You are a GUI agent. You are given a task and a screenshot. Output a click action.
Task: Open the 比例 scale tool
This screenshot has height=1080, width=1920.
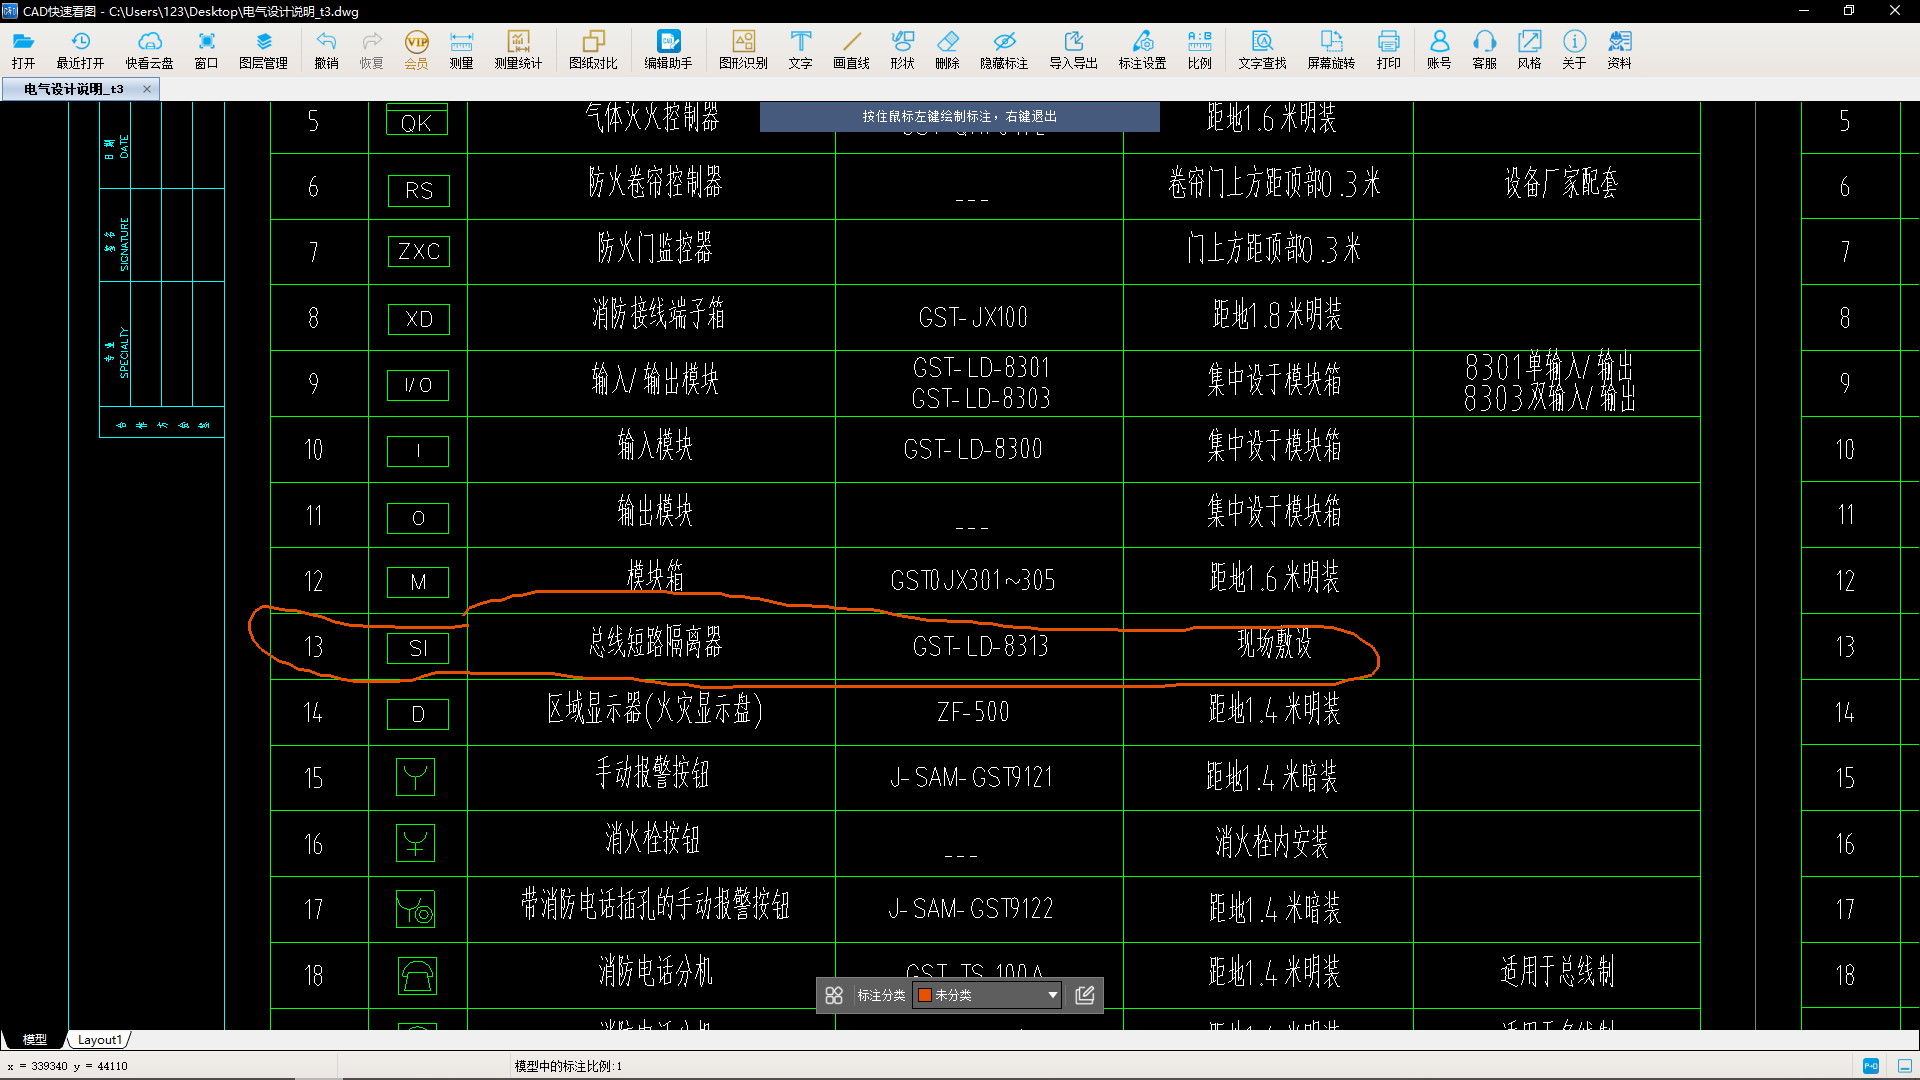click(x=1199, y=49)
